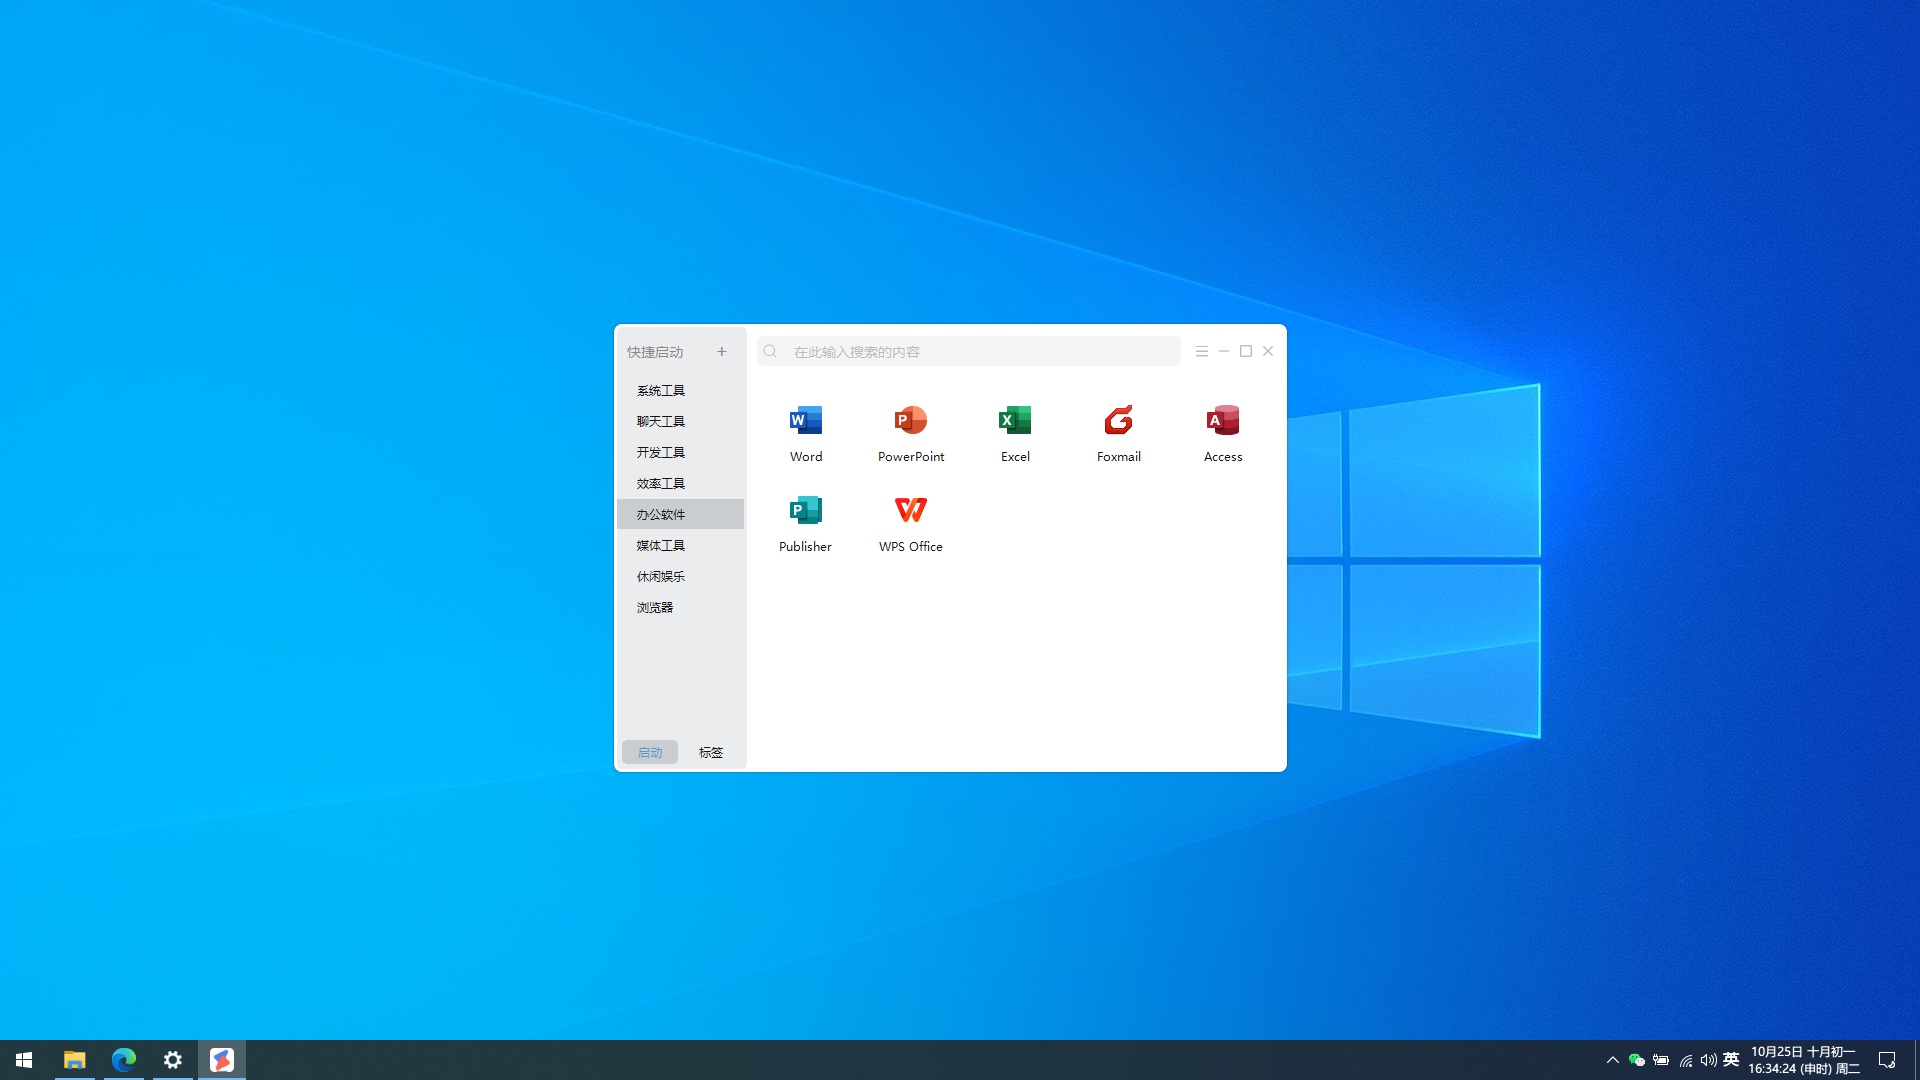Click the plus icon to add category

721,352
